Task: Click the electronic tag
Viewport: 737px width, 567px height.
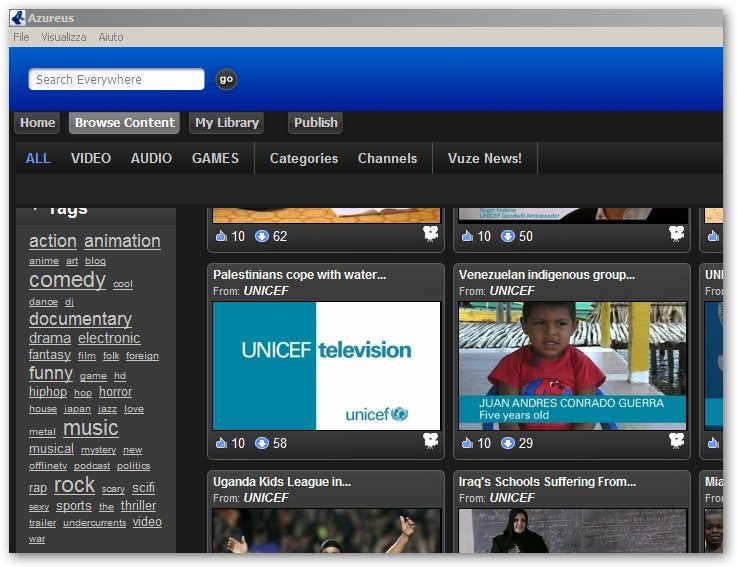Action: coord(109,338)
